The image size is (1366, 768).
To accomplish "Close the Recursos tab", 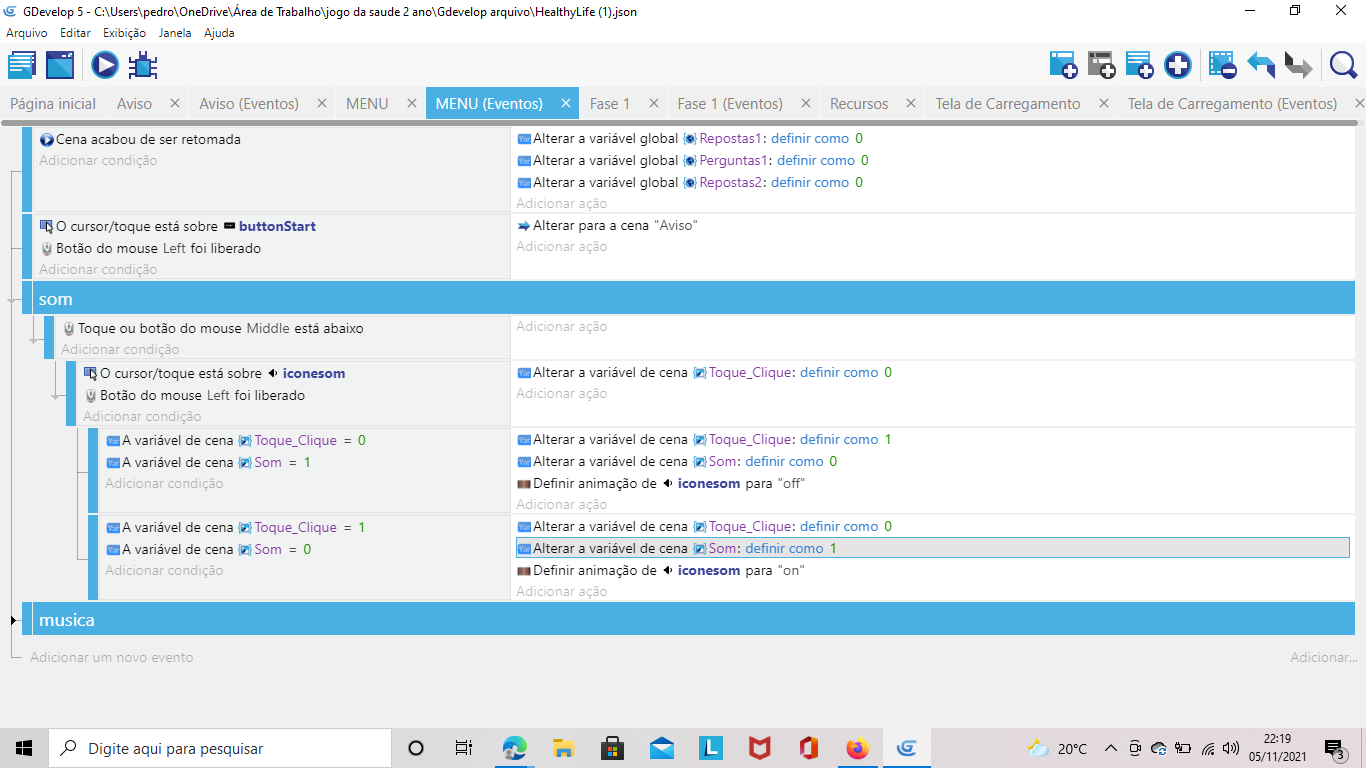I will [x=910, y=103].
